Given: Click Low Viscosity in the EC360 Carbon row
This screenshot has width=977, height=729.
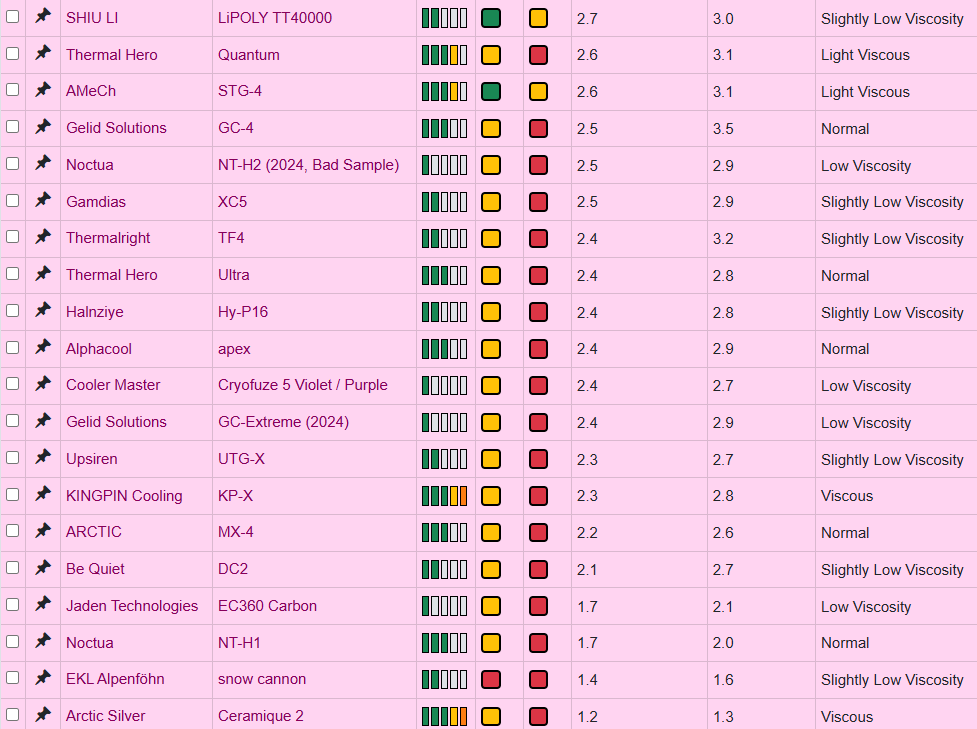Looking at the screenshot, I should [865, 606].
